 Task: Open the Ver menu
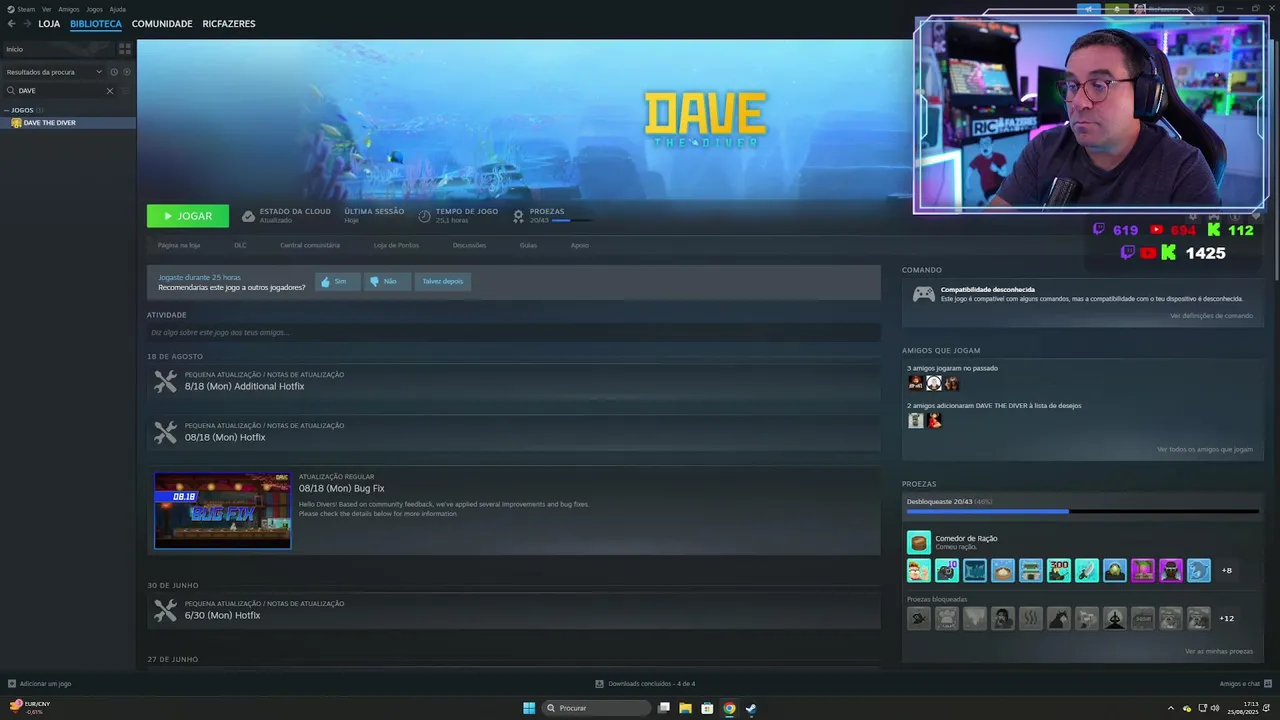click(x=47, y=9)
